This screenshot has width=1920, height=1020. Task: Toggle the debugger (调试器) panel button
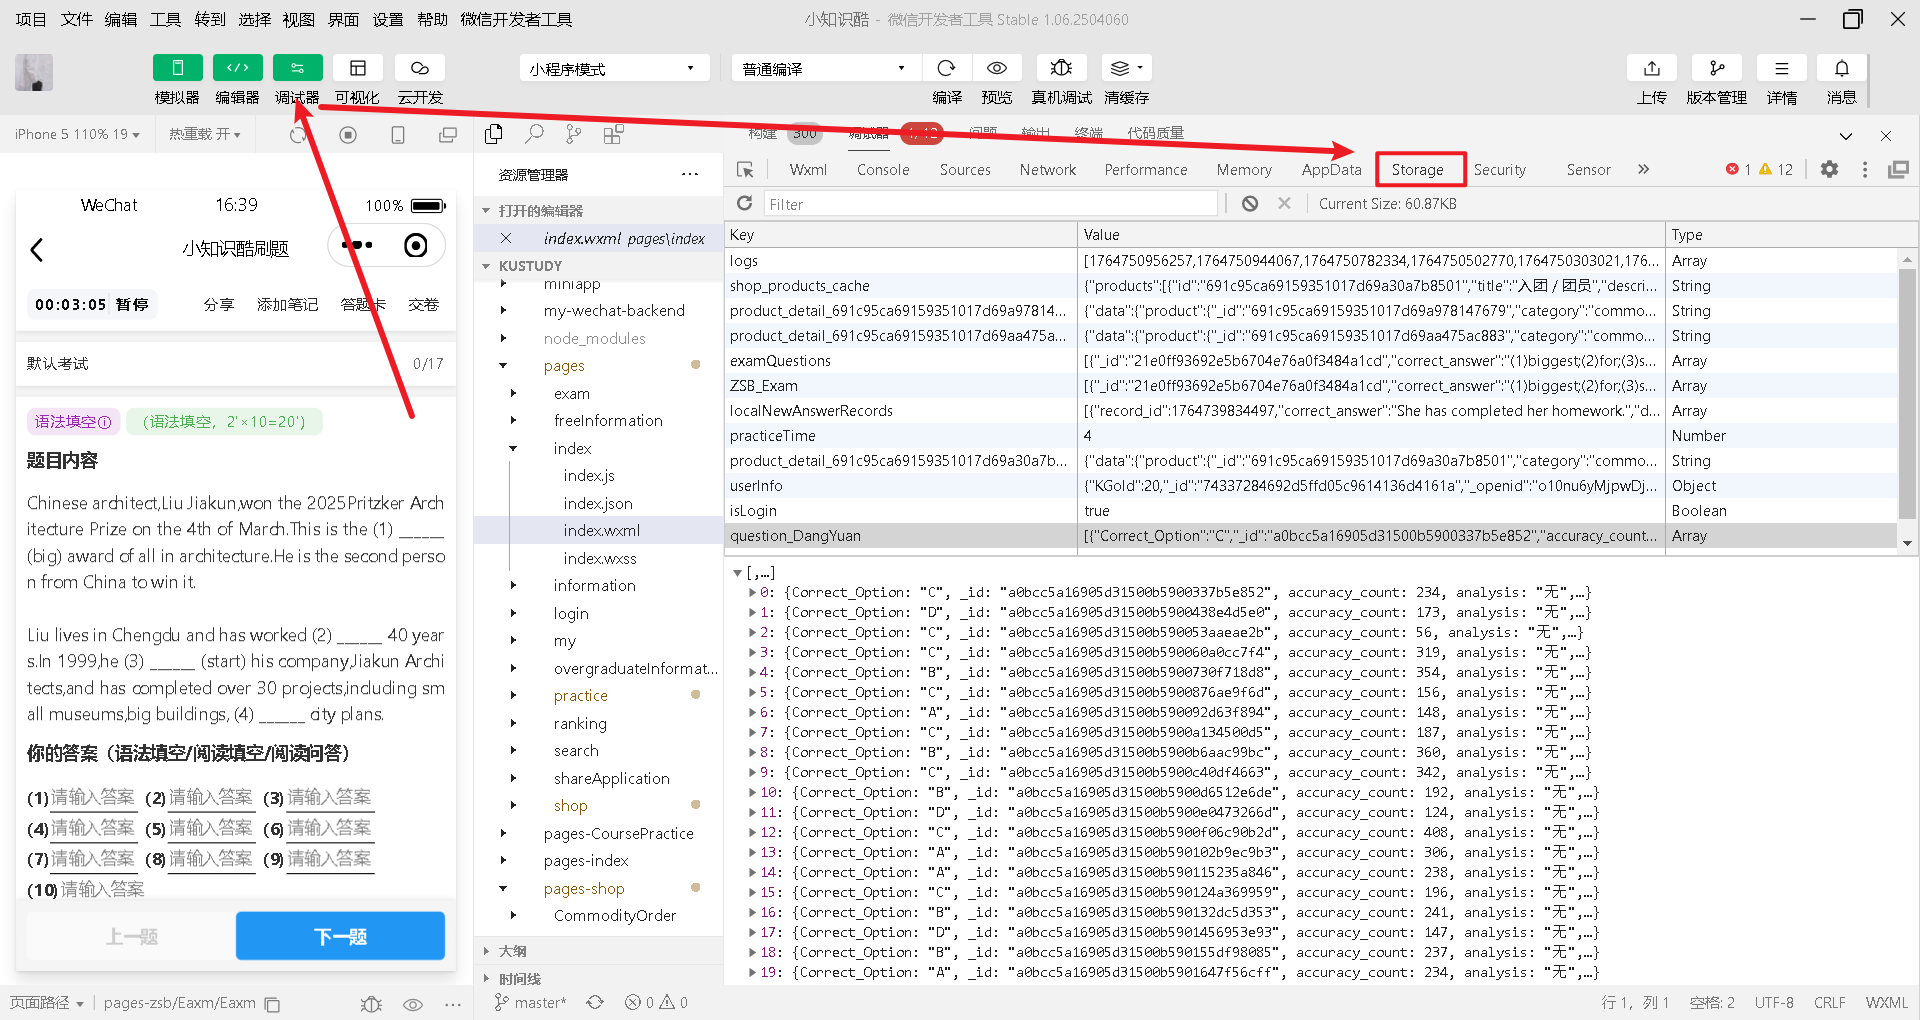(x=297, y=68)
